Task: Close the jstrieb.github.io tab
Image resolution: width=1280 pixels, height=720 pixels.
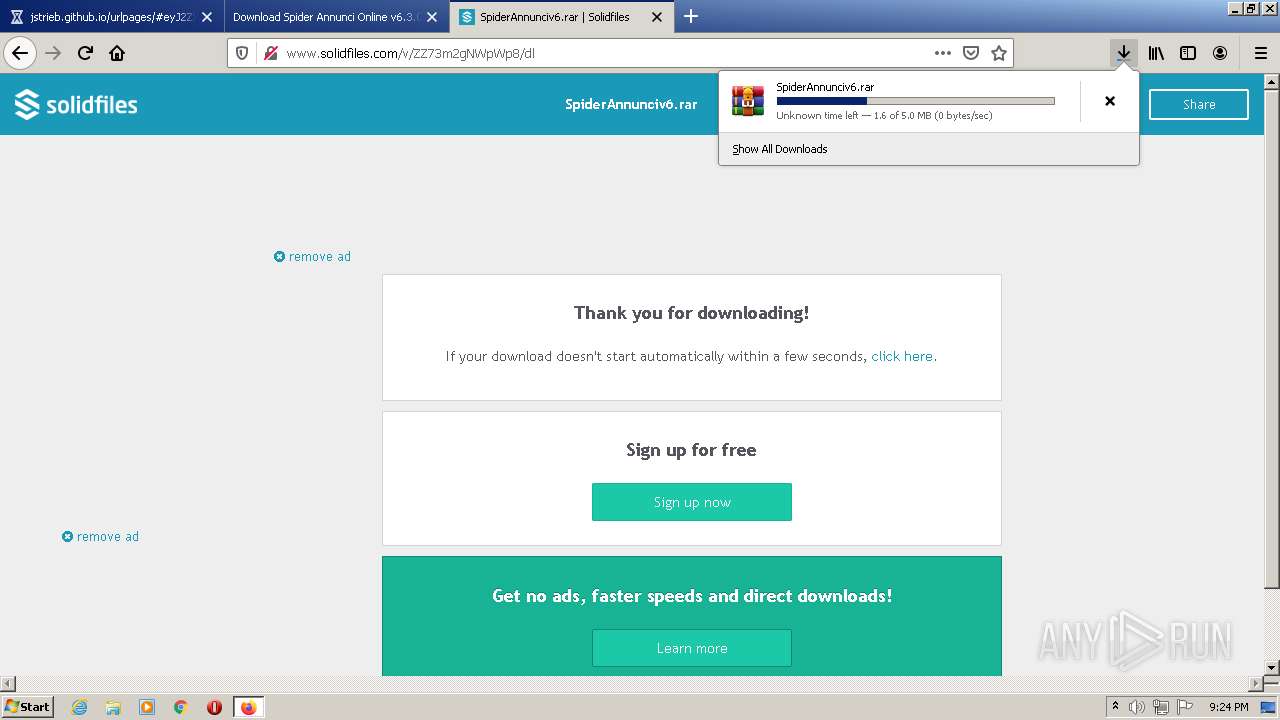Action: pyautogui.click(x=207, y=17)
